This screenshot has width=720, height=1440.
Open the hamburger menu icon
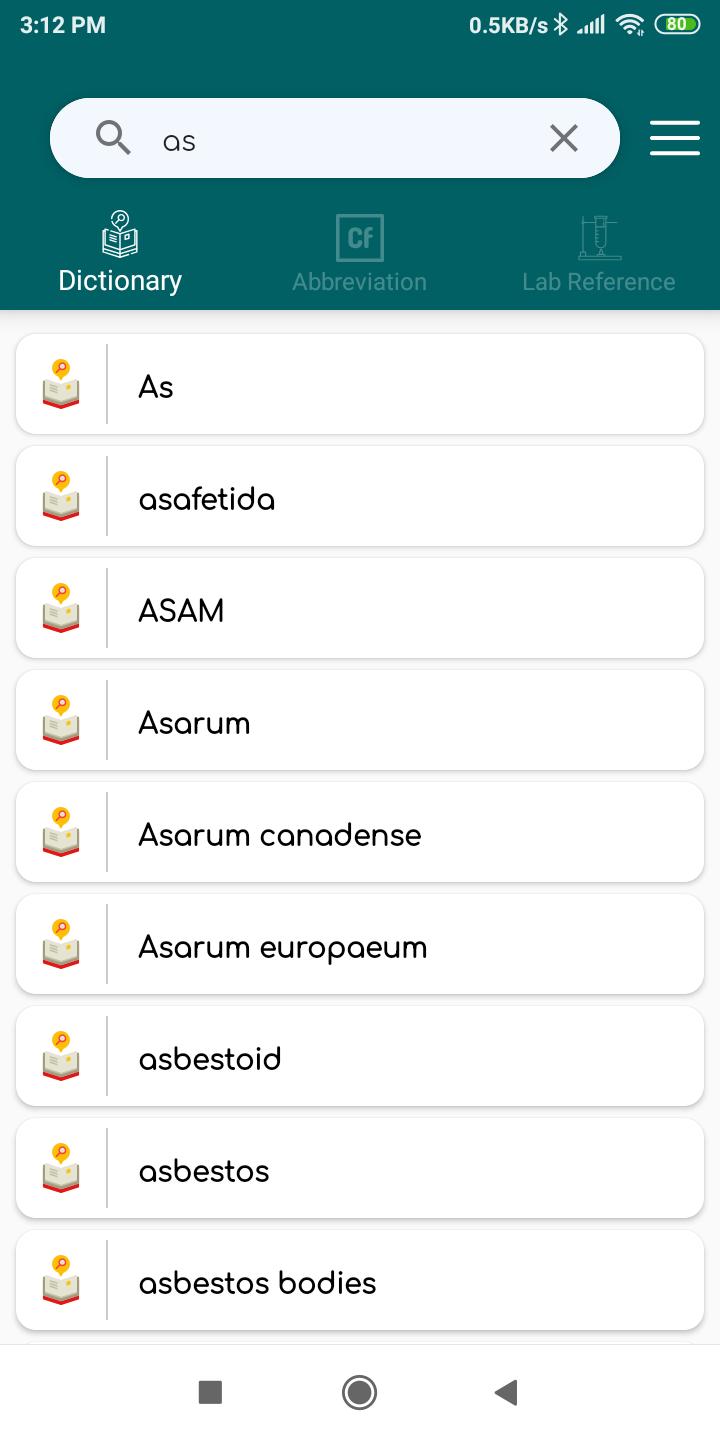click(x=674, y=138)
